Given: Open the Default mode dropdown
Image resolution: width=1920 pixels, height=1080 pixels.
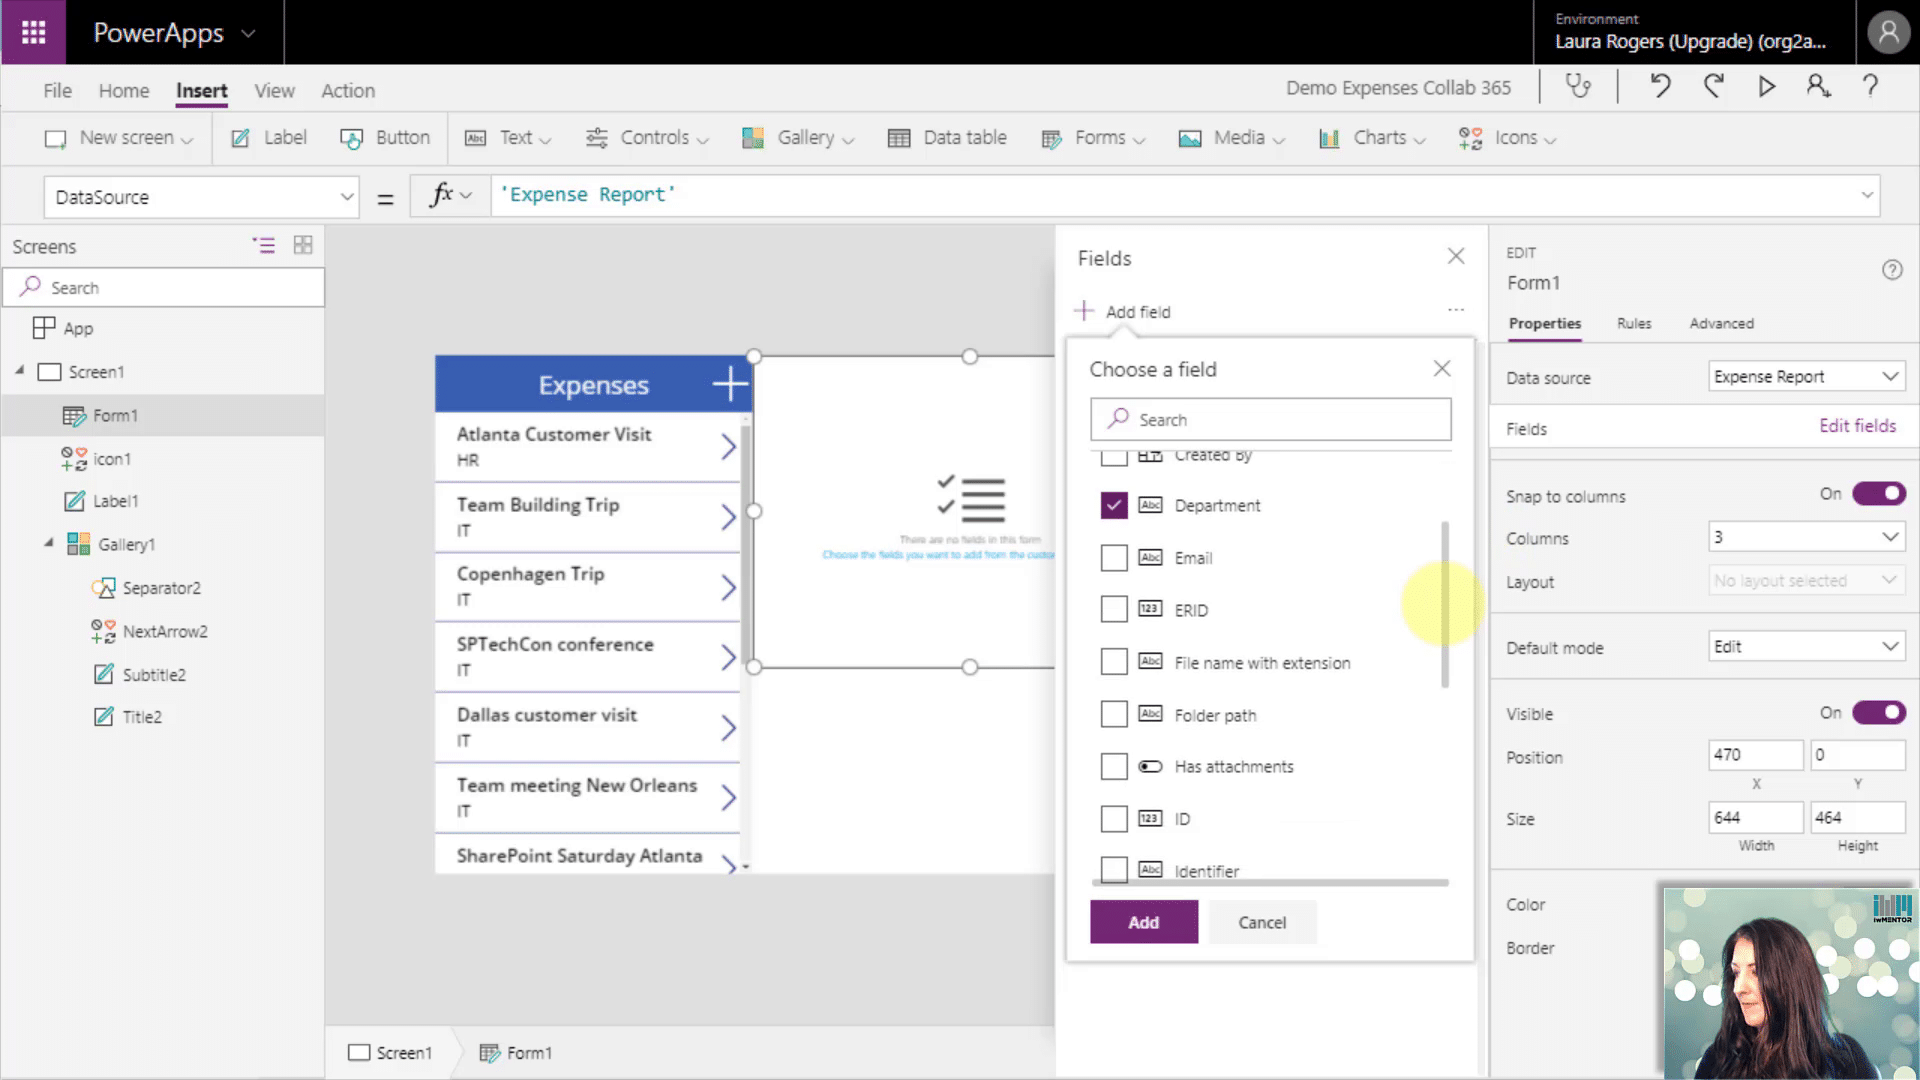Looking at the screenshot, I should 1806,647.
